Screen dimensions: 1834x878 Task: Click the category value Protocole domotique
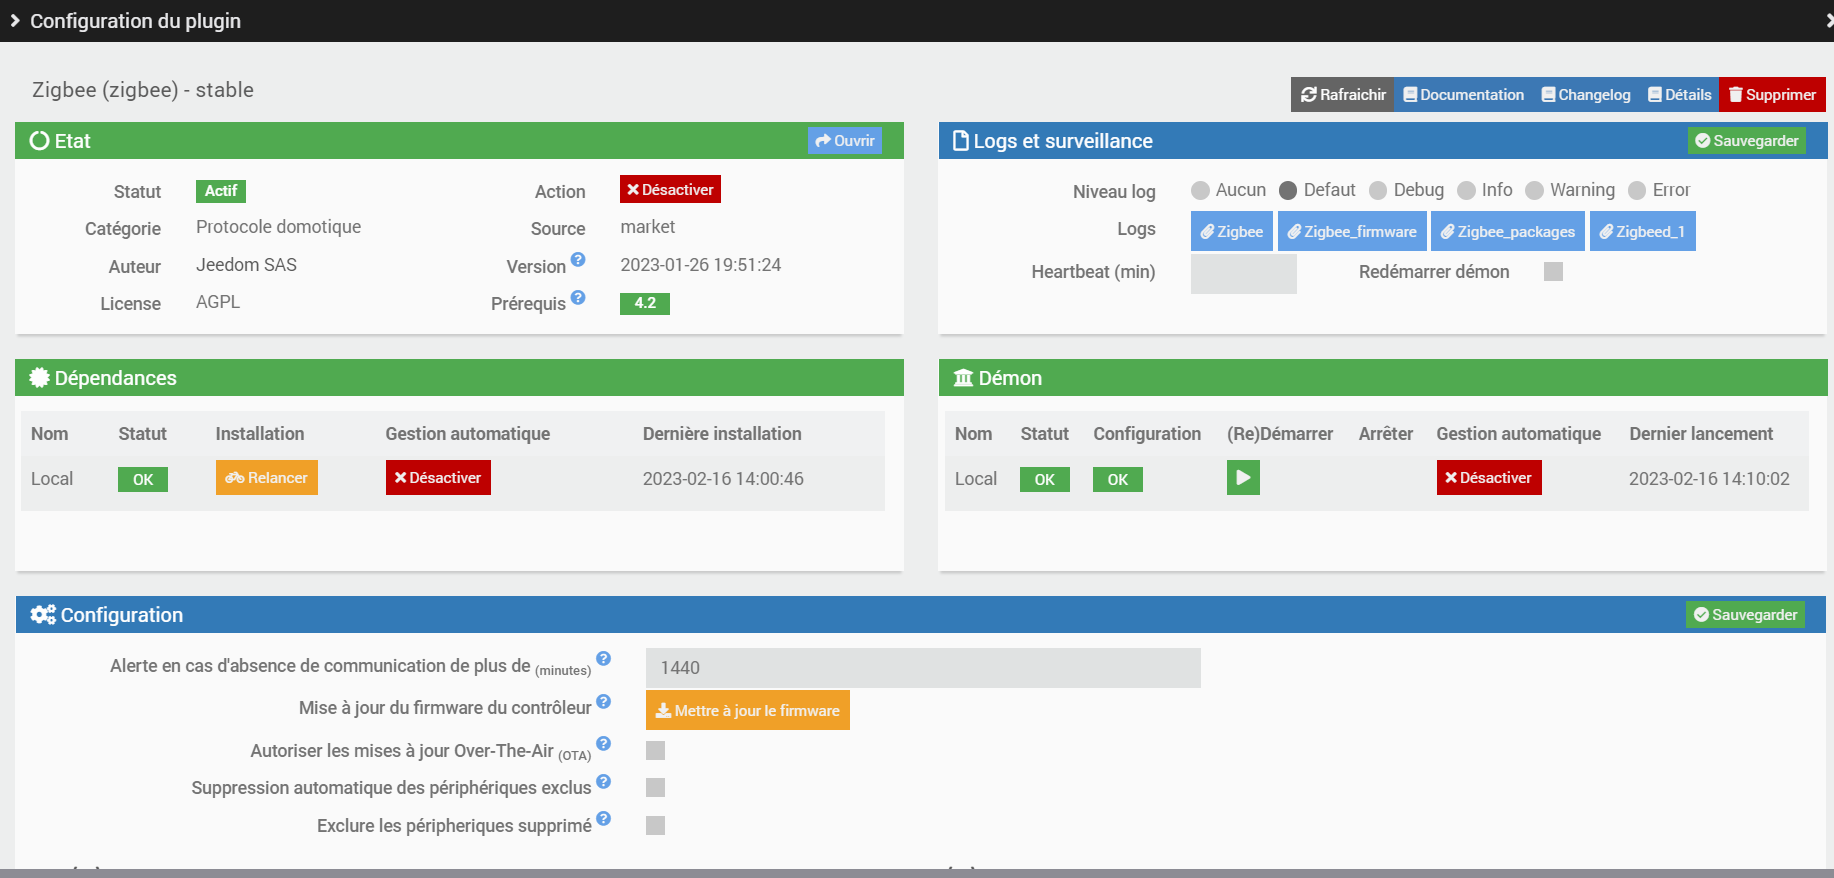click(278, 227)
